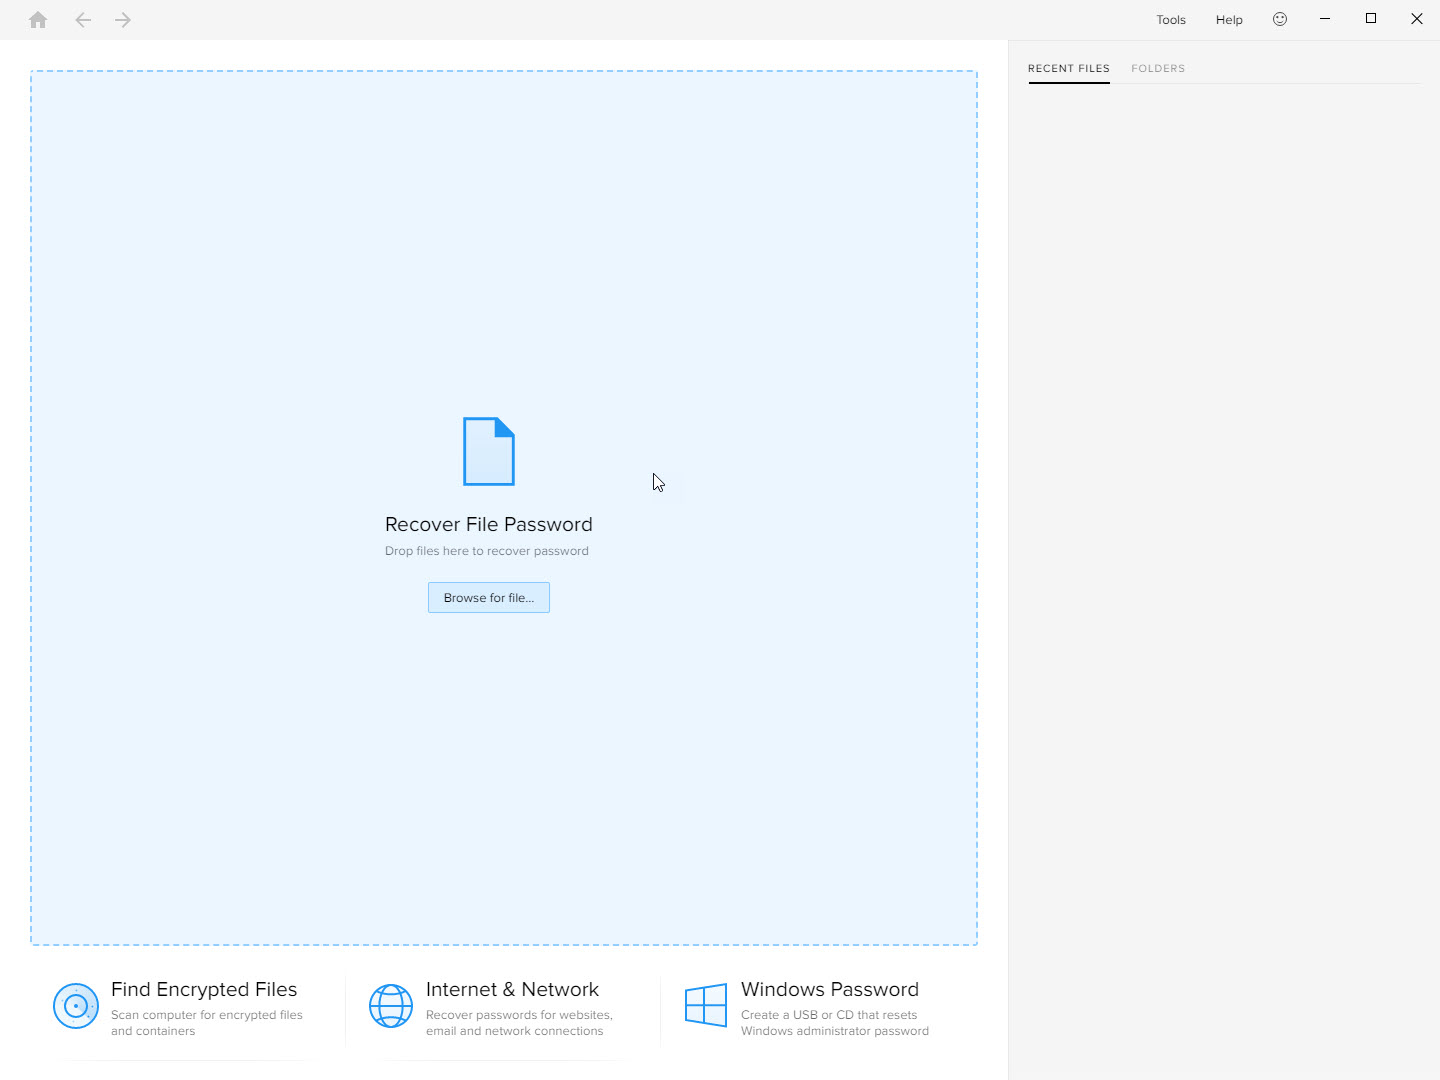Screen dimensions: 1440x1080
Task: Open the smiley face feedback icon
Action: coord(1280,19)
